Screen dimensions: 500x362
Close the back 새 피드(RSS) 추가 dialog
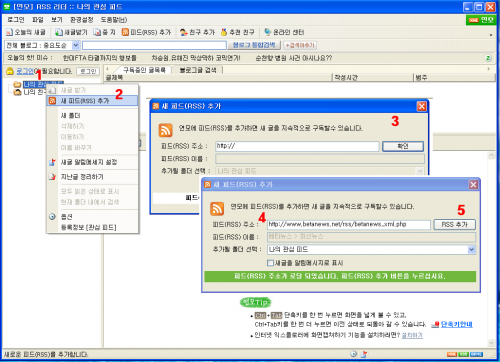click(422, 106)
